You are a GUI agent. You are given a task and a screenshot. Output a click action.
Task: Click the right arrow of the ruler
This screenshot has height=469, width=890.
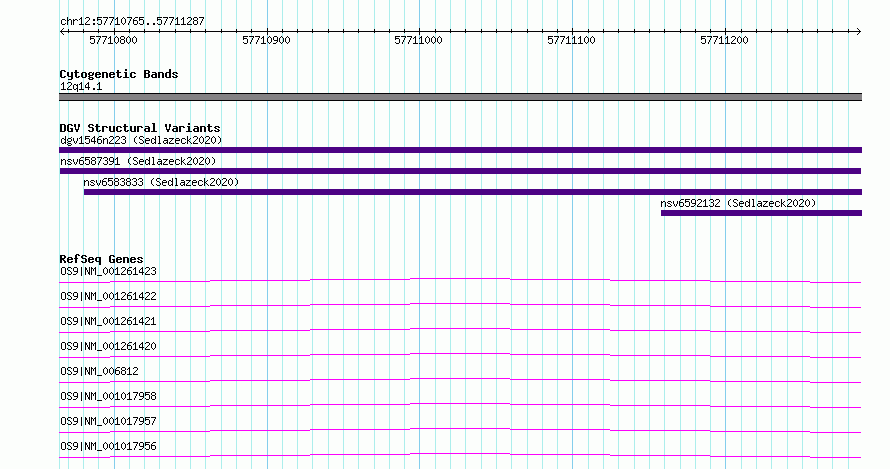858,32
